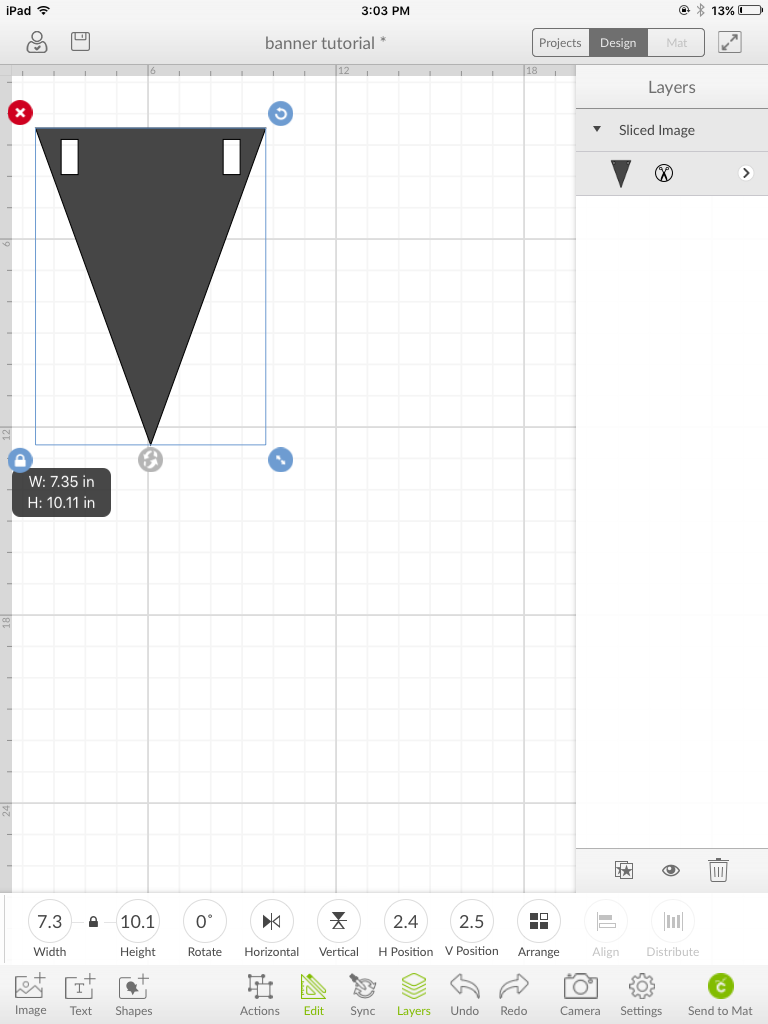This screenshot has width=768, height=1024.
Task: Collapse the Sliced Image group
Action: pos(597,129)
